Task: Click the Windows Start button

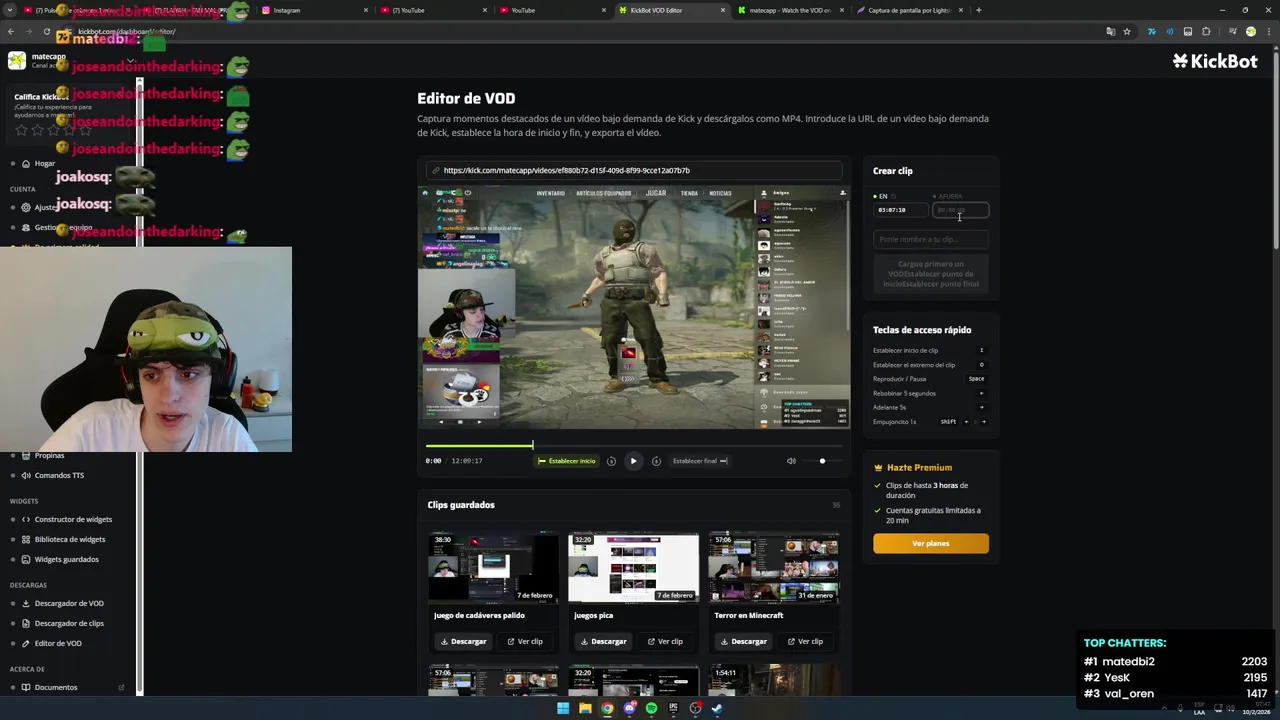Action: tap(563, 708)
